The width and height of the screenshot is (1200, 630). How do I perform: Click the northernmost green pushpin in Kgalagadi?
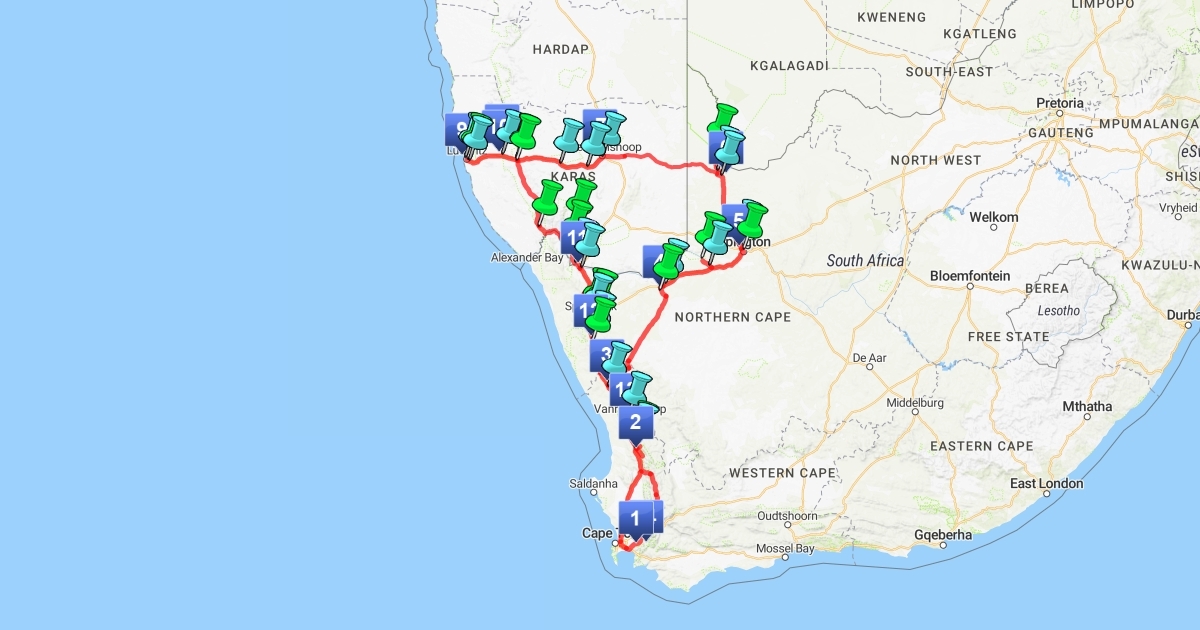[722, 119]
